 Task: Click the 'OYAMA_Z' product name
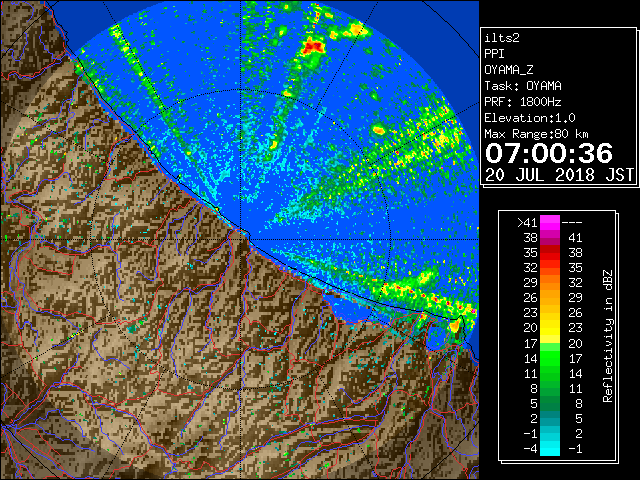pyautogui.click(x=509, y=70)
